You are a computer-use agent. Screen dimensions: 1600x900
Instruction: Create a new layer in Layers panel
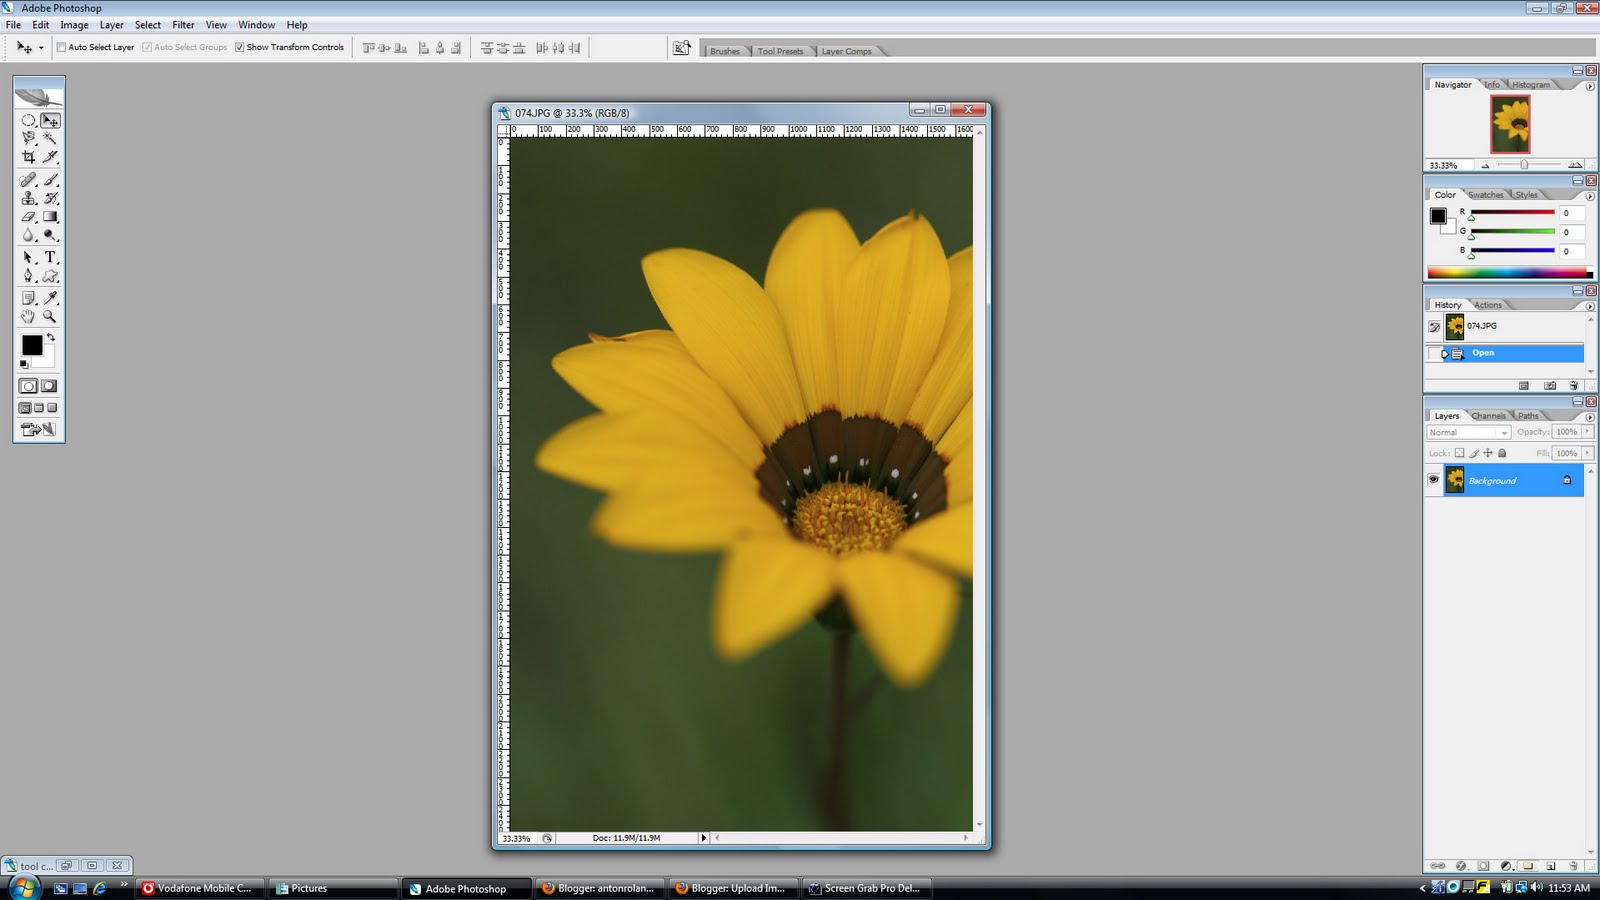(1551, 866)
